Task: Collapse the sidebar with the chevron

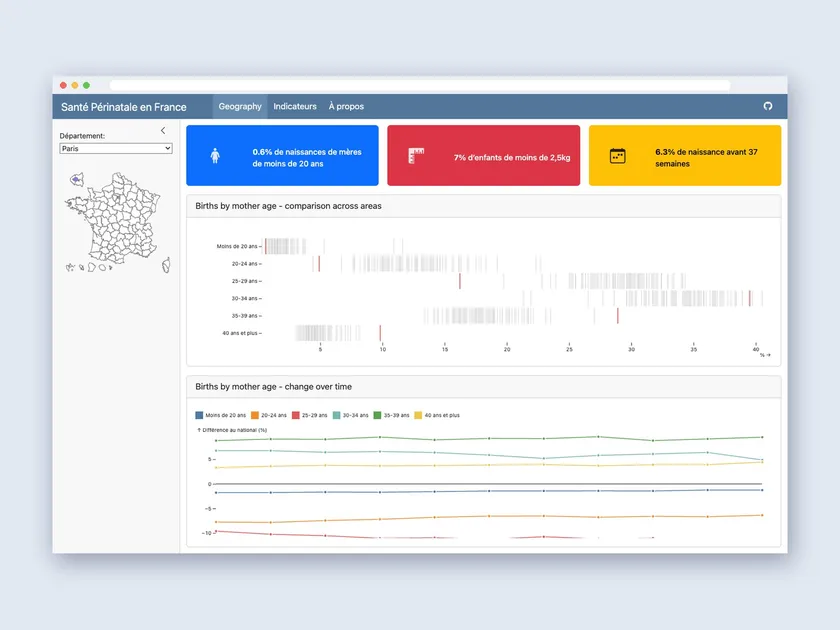Action: tap(163, 130)
